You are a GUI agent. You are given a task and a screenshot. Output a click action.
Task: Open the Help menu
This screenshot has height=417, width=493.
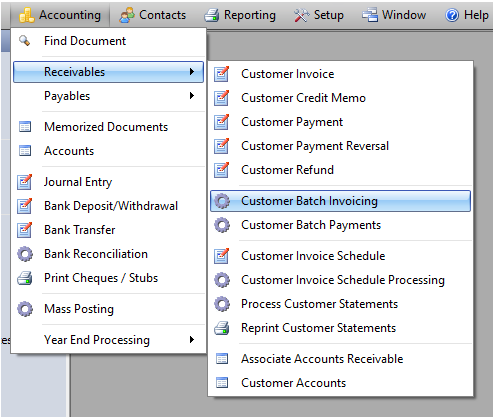coord(467,15)
